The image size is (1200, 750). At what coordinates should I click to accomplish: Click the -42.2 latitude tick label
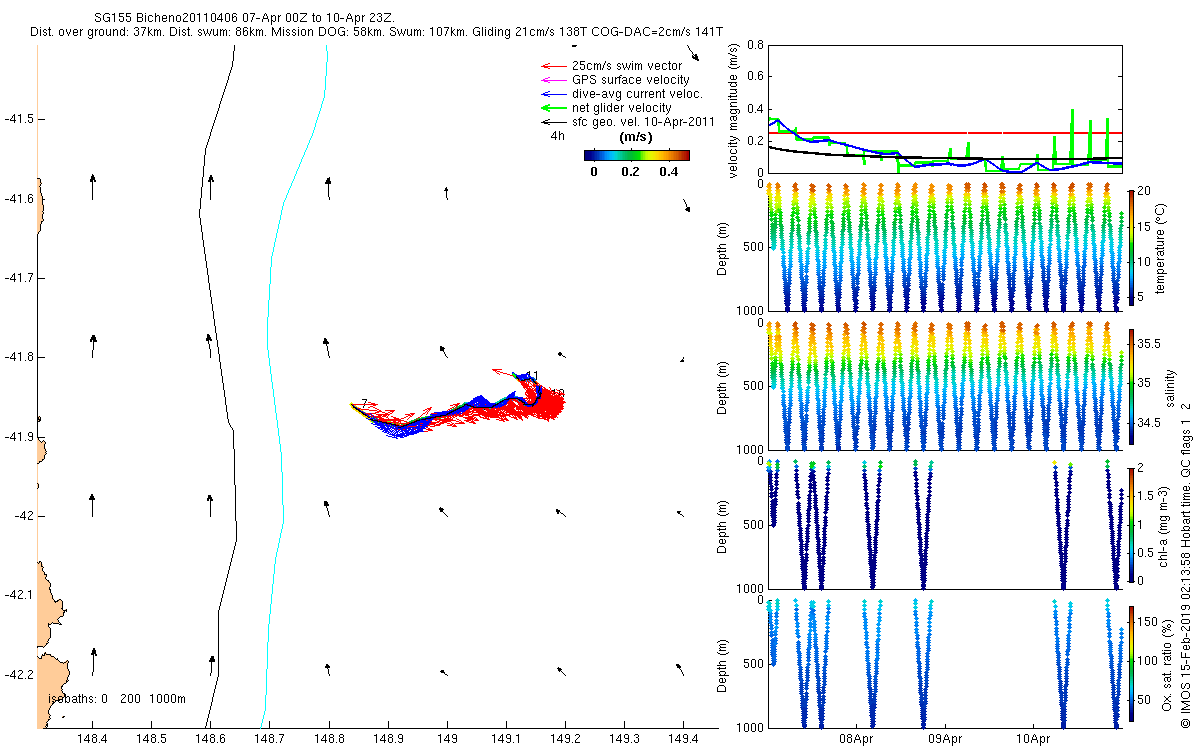[x=17, y=674]
